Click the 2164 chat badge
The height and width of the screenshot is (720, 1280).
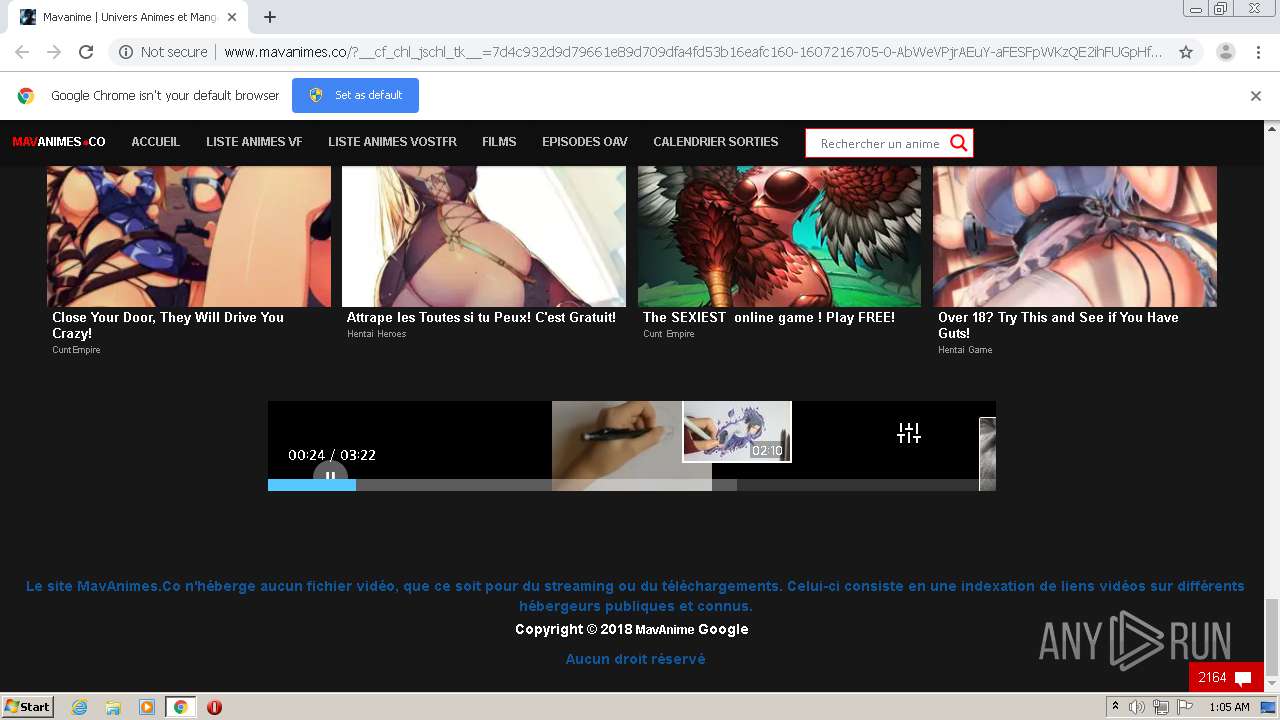pyautogui.click(x=1226, y=677)
